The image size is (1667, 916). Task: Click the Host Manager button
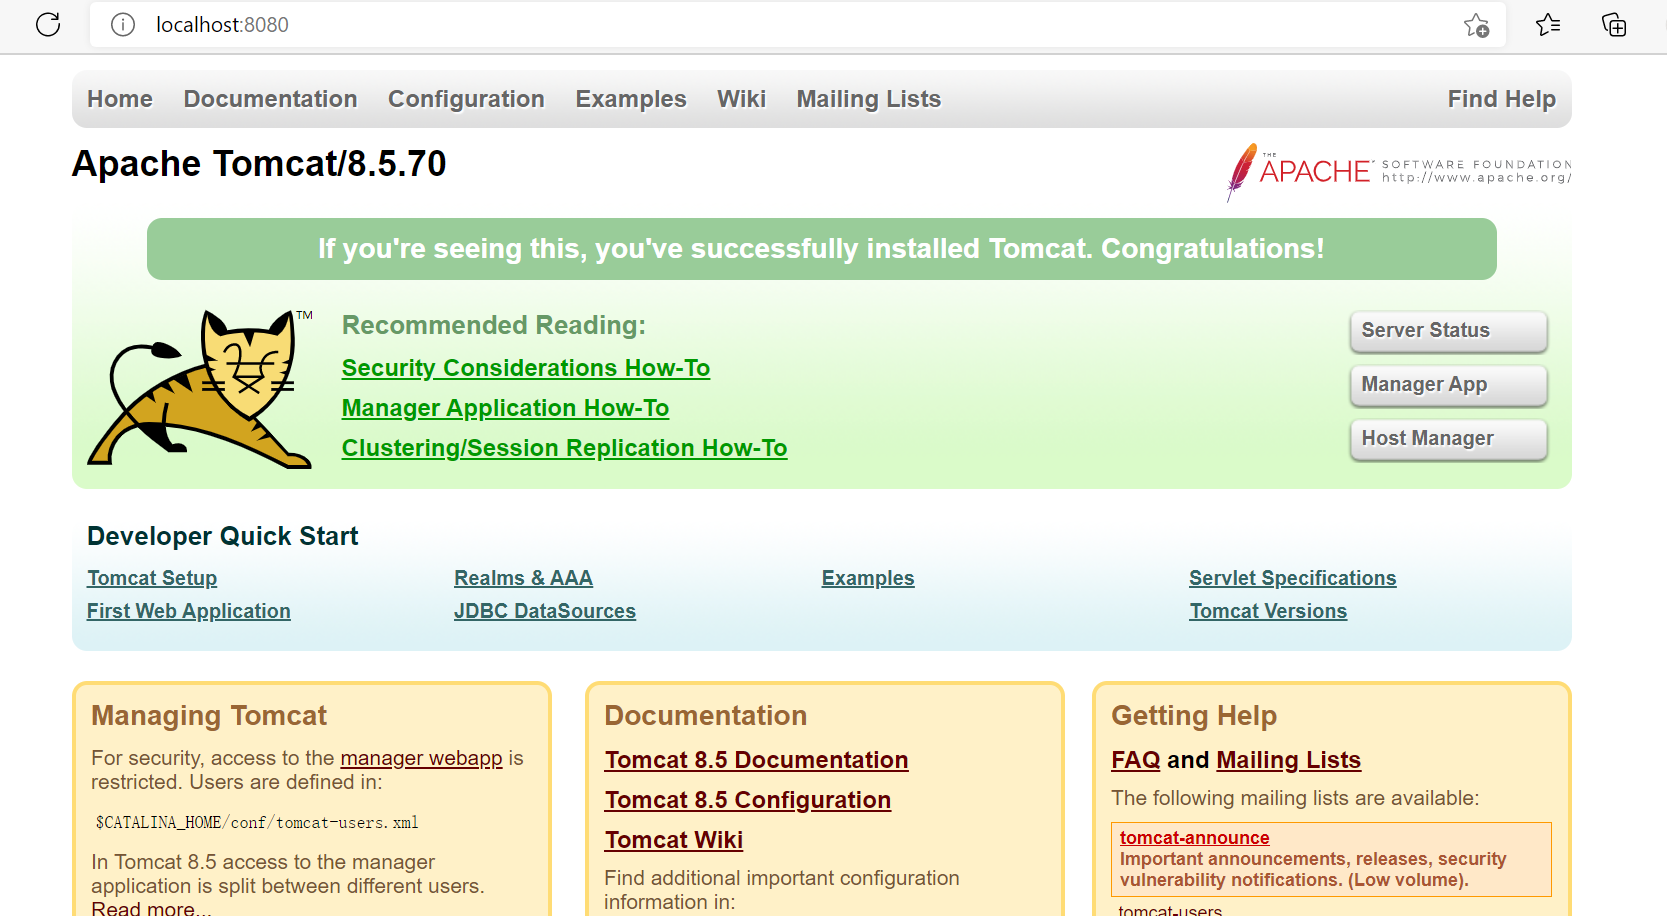(1449, 439)
